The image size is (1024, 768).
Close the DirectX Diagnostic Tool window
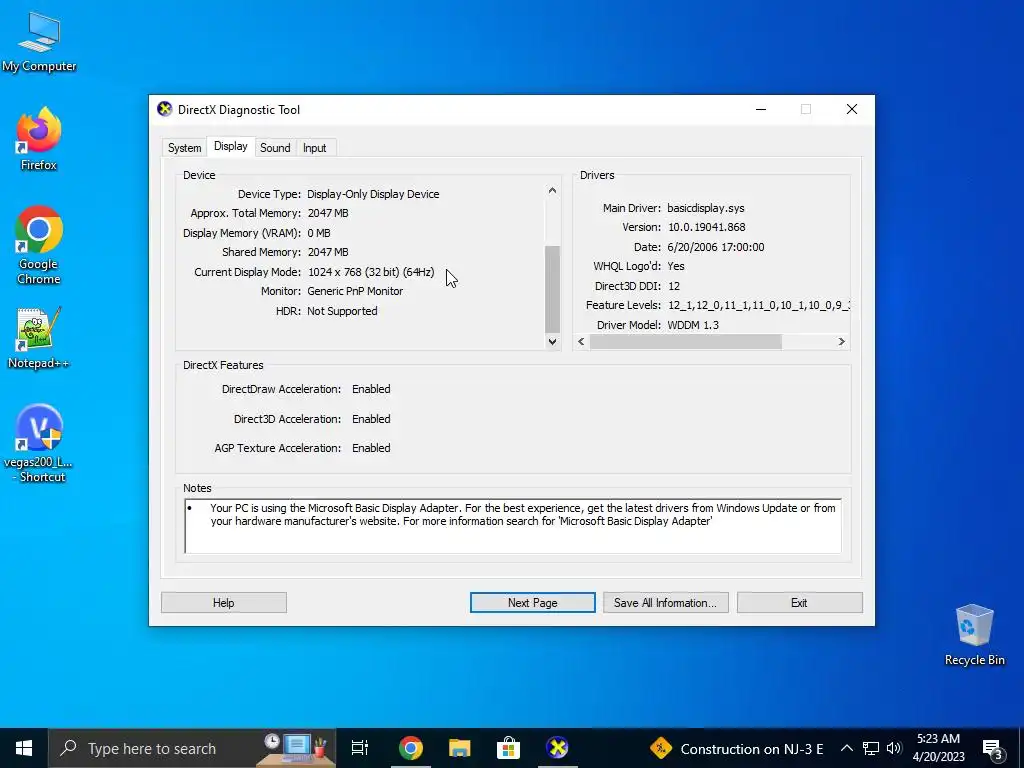pos(852,109)
